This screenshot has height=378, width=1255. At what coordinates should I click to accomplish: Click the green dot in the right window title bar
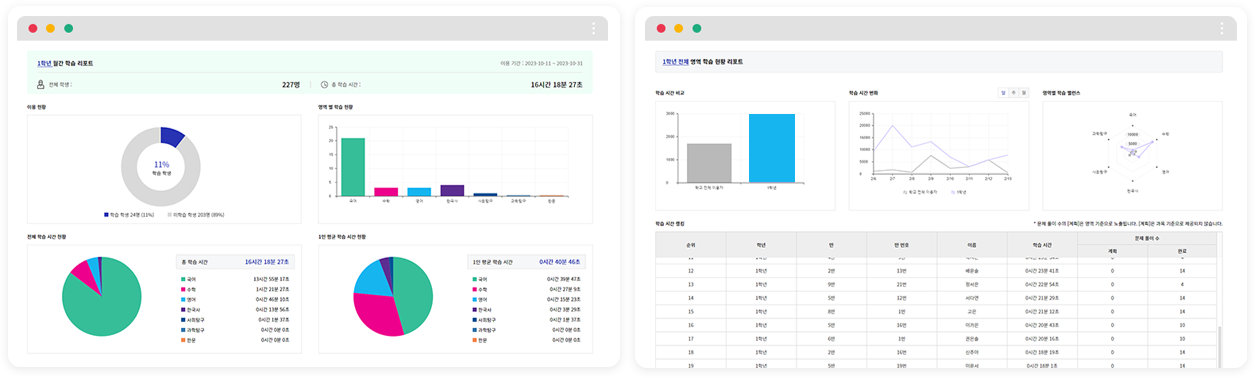pyautogui.click(x=696, y=29)
